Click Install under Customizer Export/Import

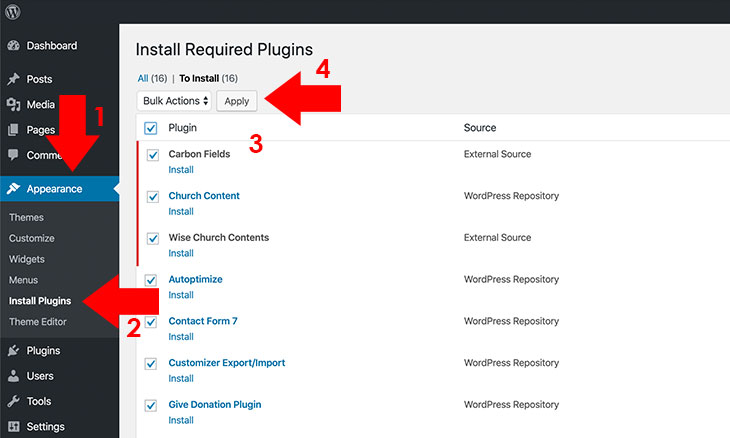coord(181,379)
